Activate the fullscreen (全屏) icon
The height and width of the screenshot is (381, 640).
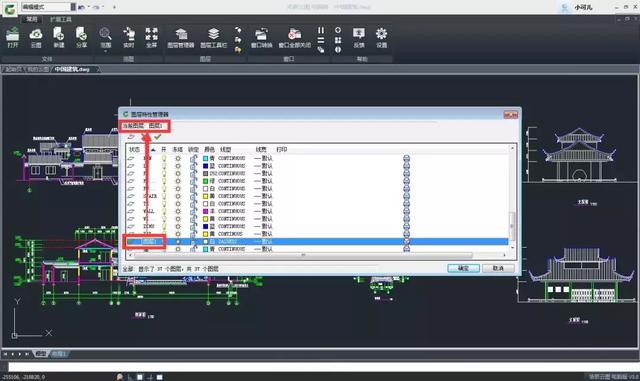click(x=151, y=38)
